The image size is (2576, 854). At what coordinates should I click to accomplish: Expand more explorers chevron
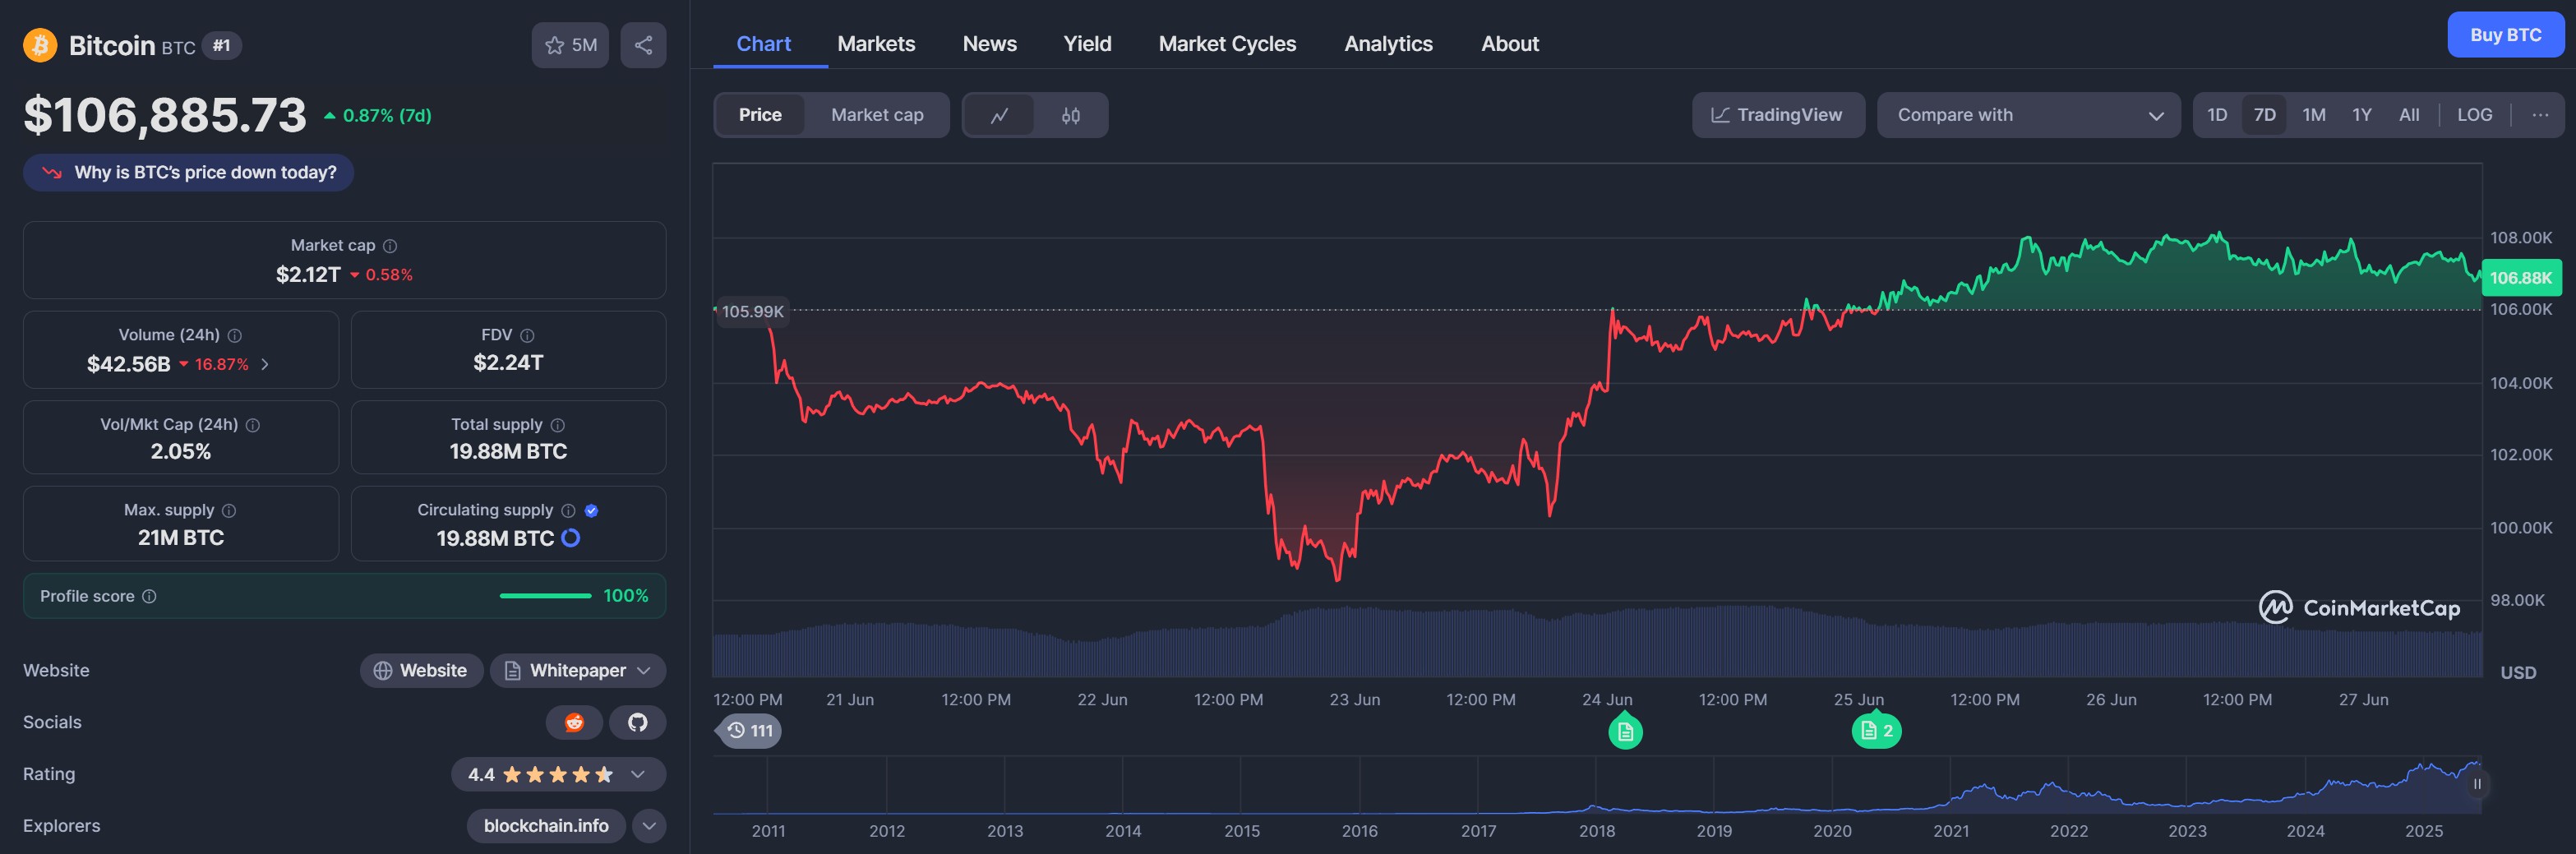click(x=649, y=826)
